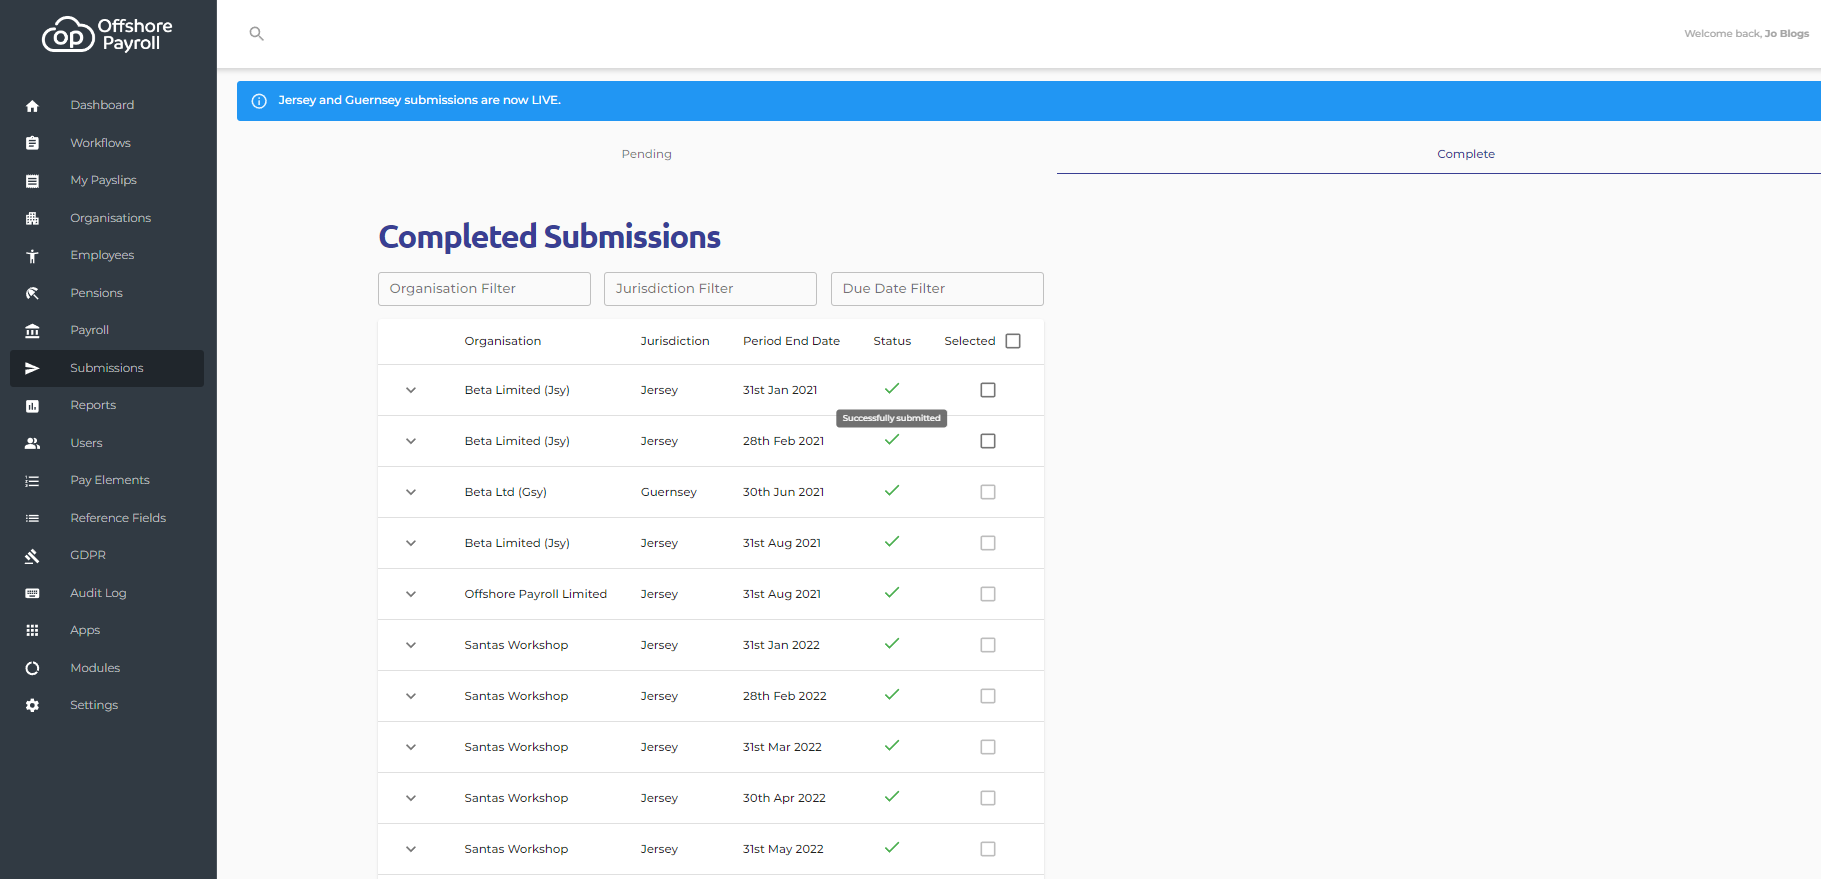The width and height of the screenshot is (1821, 879).
Task: Select the Offshore Payroll Limited row checkbox
Action: 988,594
